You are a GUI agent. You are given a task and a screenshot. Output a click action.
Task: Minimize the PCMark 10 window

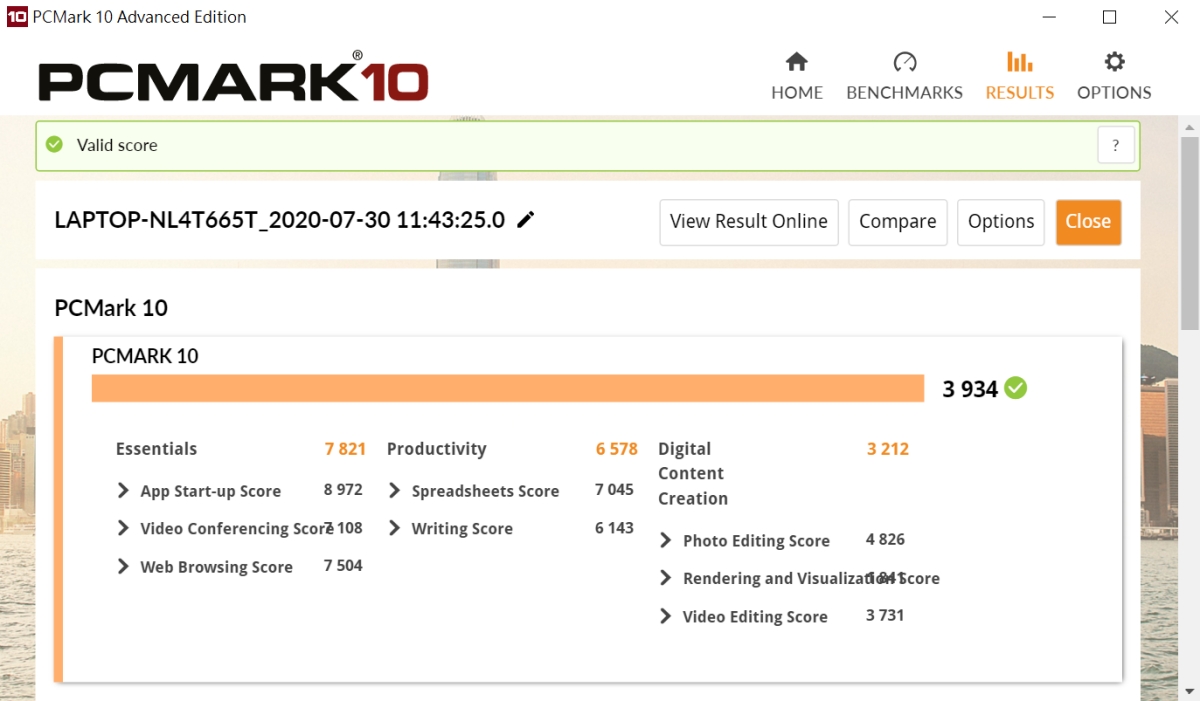point(1048,17)
